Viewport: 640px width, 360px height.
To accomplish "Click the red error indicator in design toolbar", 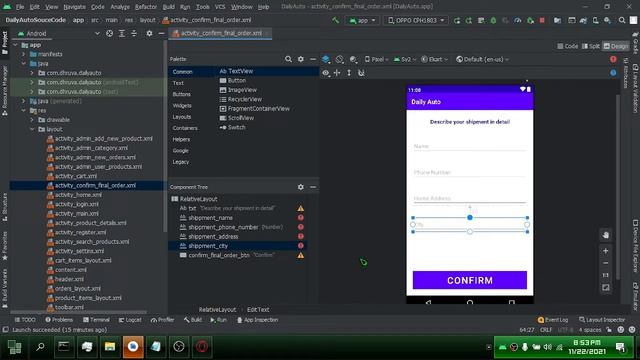I will click(613, 59).
